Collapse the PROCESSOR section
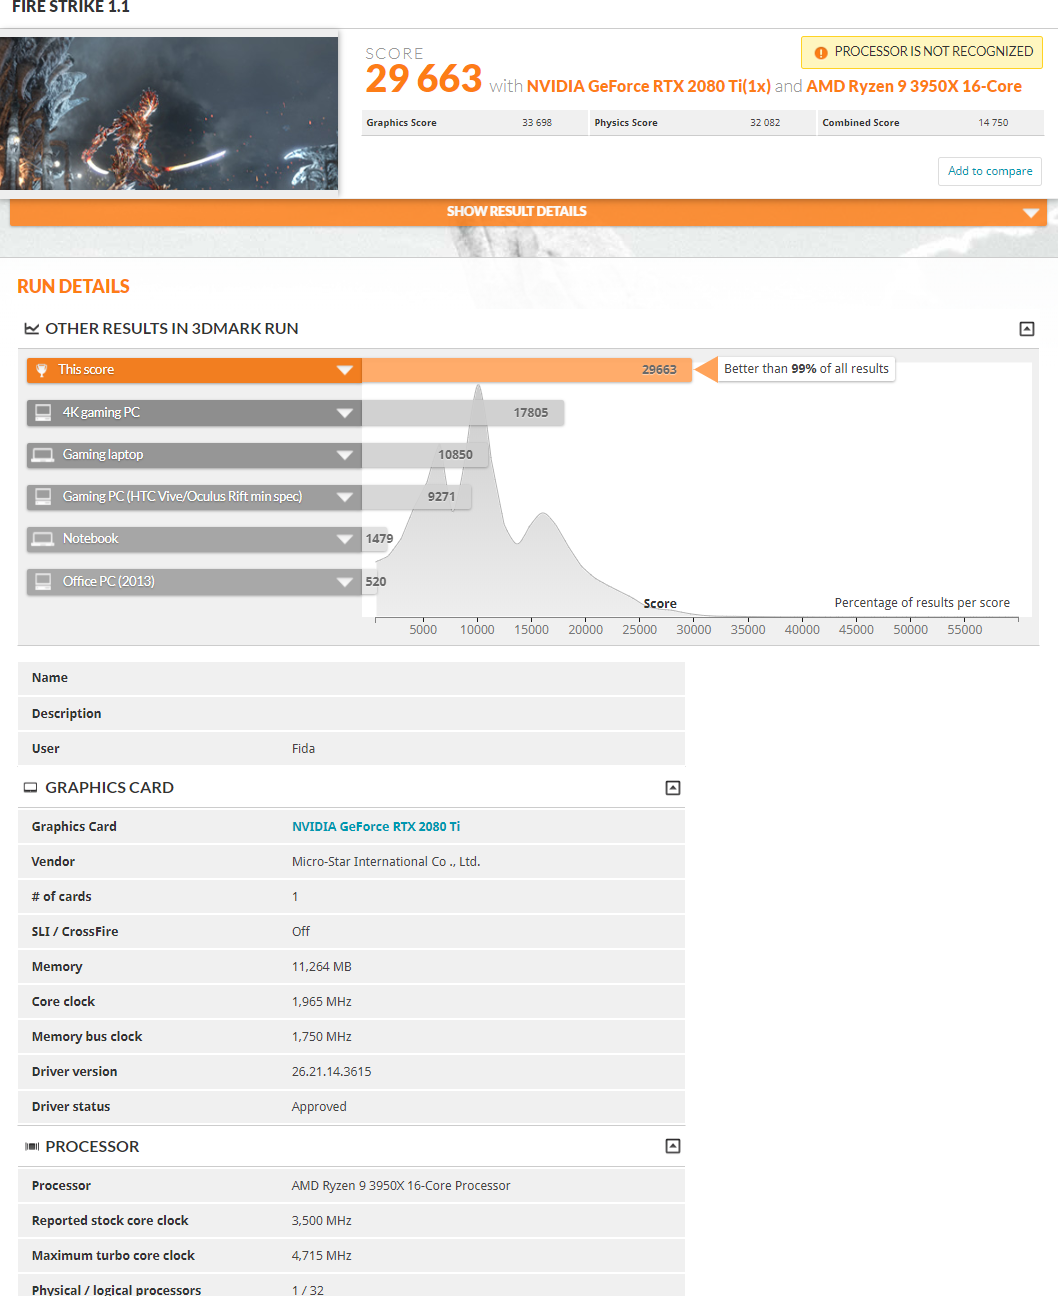This screenshot has width=1058, height=1296. tap(672, 1145)
